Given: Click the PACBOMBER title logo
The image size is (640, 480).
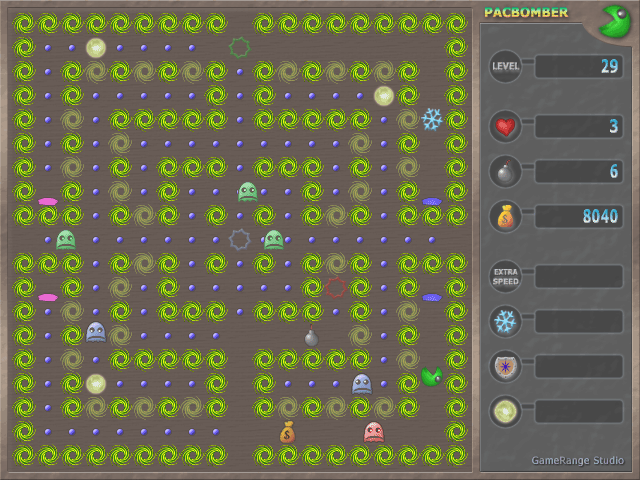Looking at the screenshot, I should coord(526,13).
